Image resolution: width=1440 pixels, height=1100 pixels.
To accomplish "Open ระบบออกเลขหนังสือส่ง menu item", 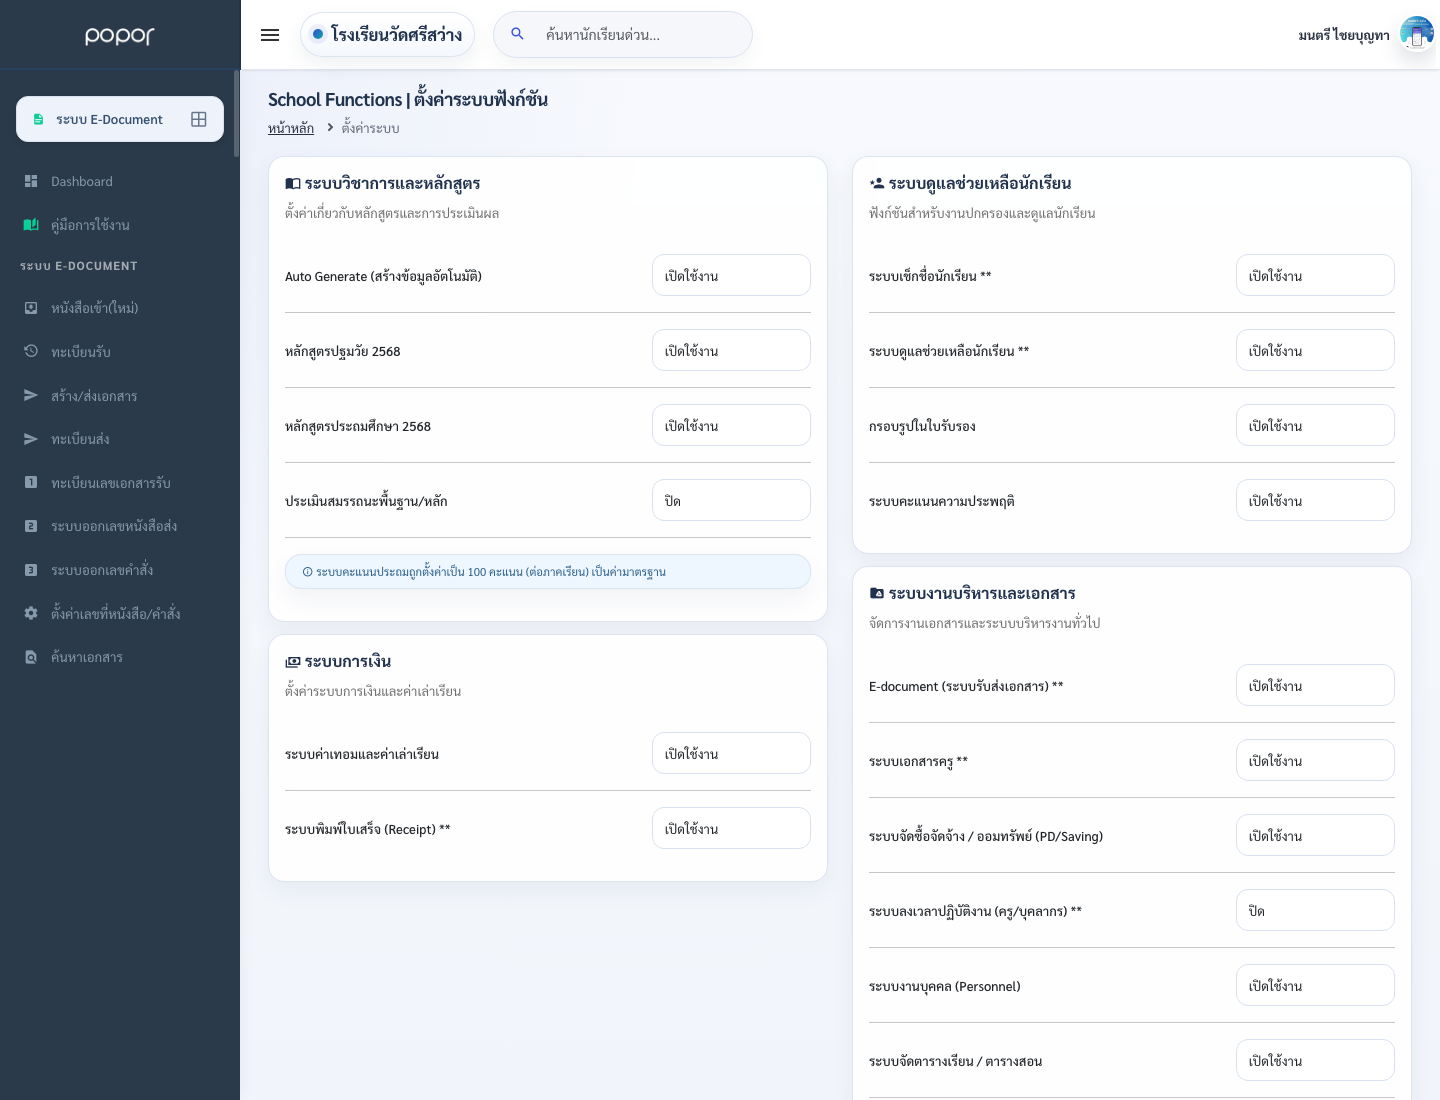I will coord(120,526).
